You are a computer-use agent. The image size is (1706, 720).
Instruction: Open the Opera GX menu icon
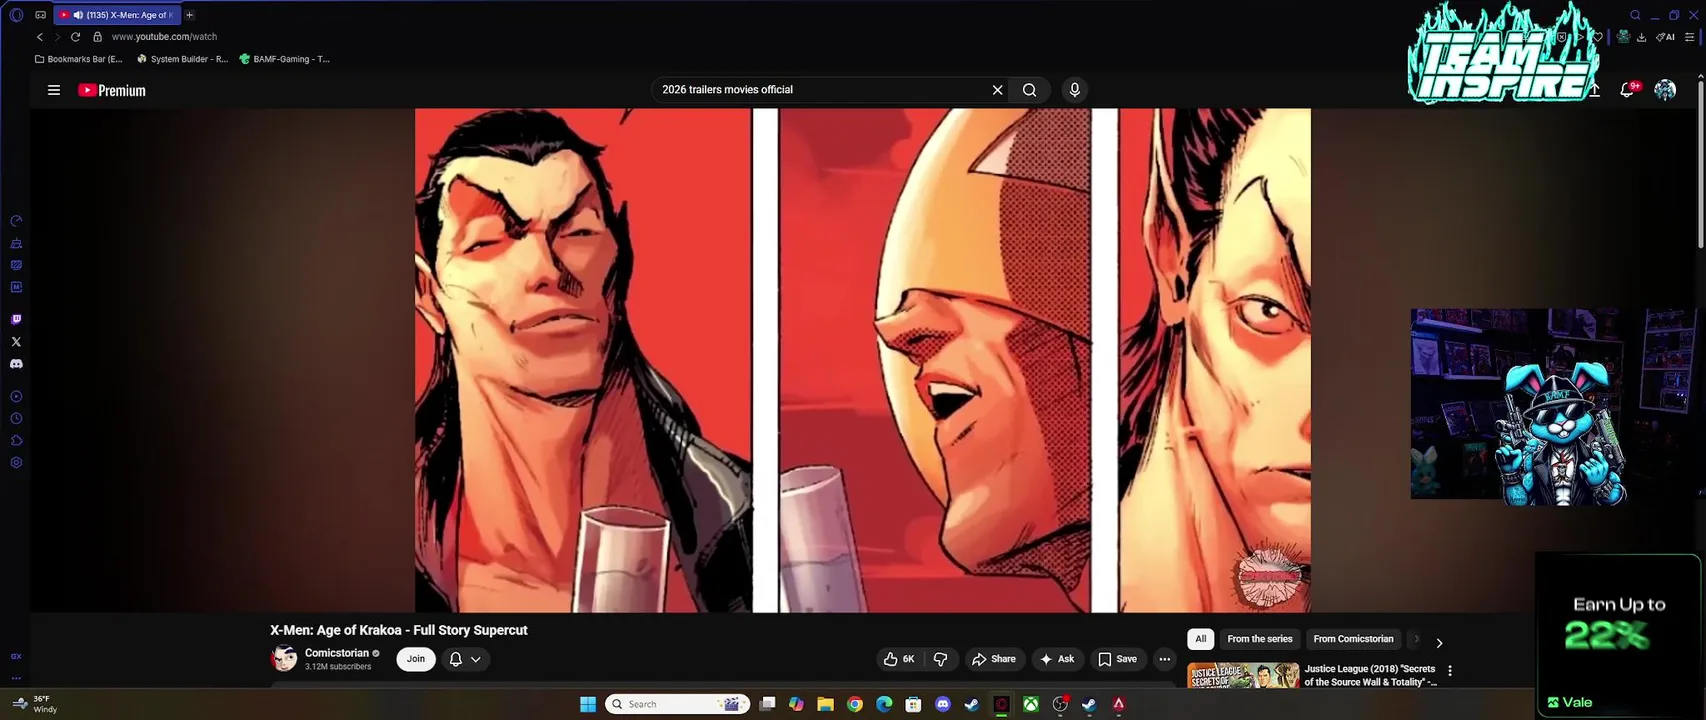tap(15, 15)
